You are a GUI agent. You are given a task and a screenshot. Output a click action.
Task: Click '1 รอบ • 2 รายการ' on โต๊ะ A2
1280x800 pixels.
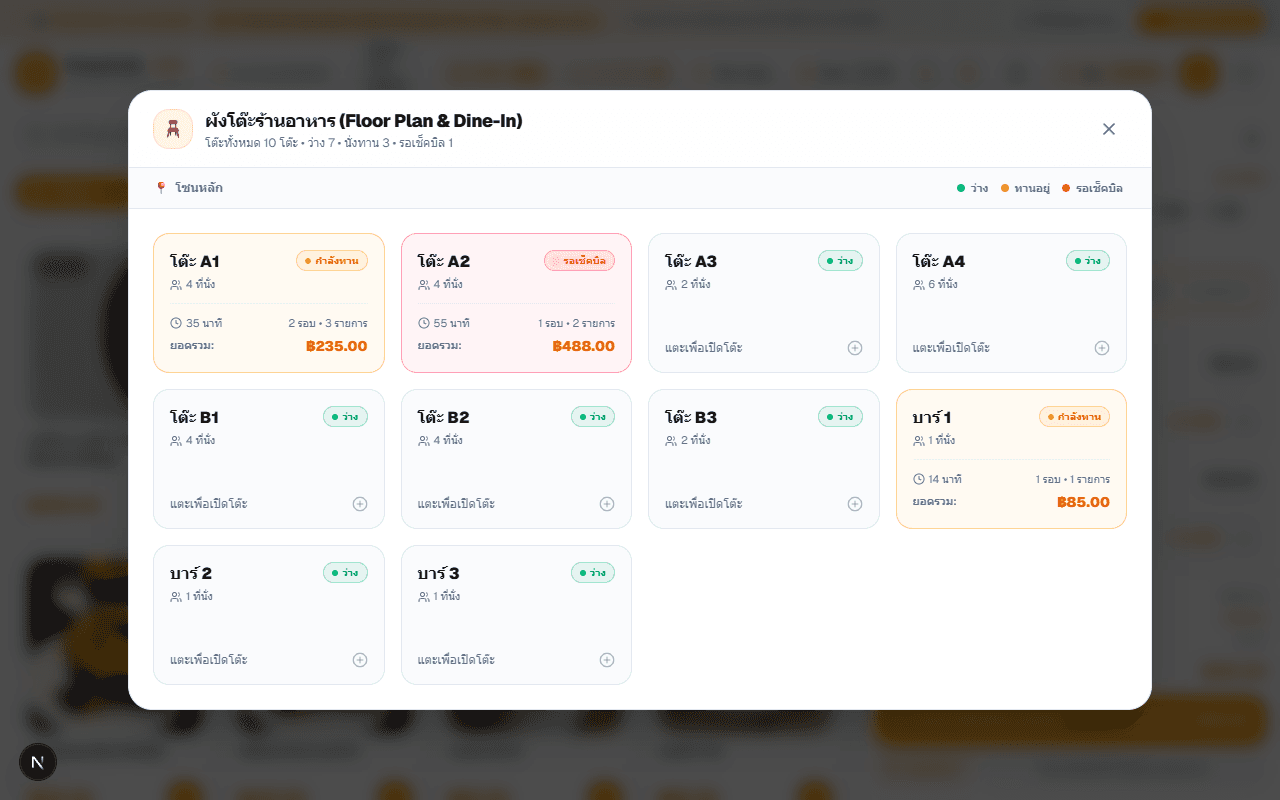point(576,324)
